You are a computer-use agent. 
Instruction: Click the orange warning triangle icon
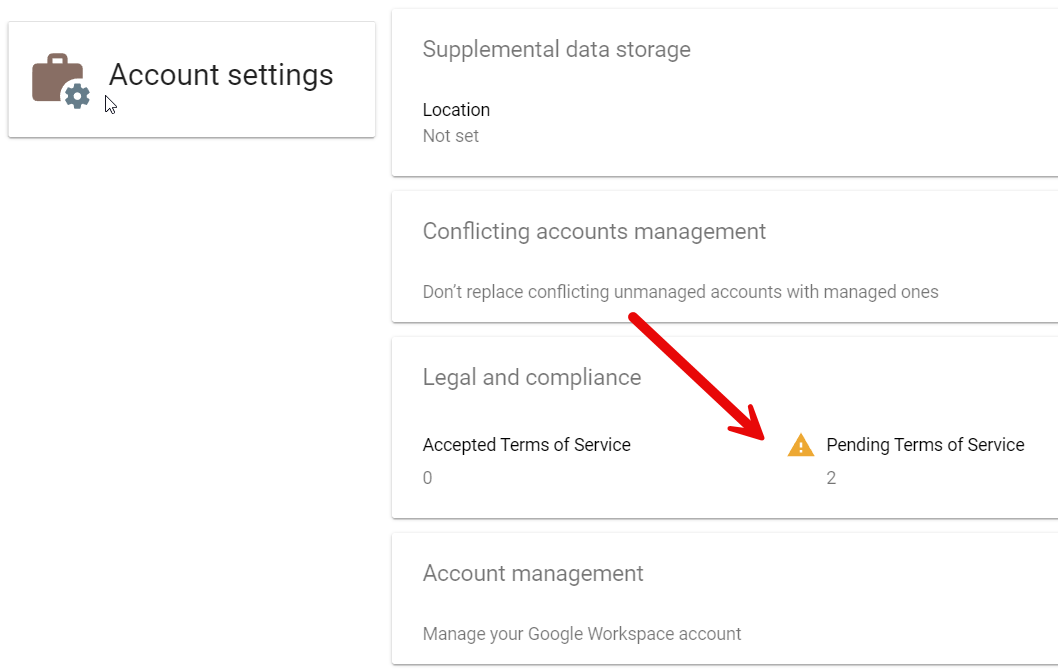[x=800, y=446]
